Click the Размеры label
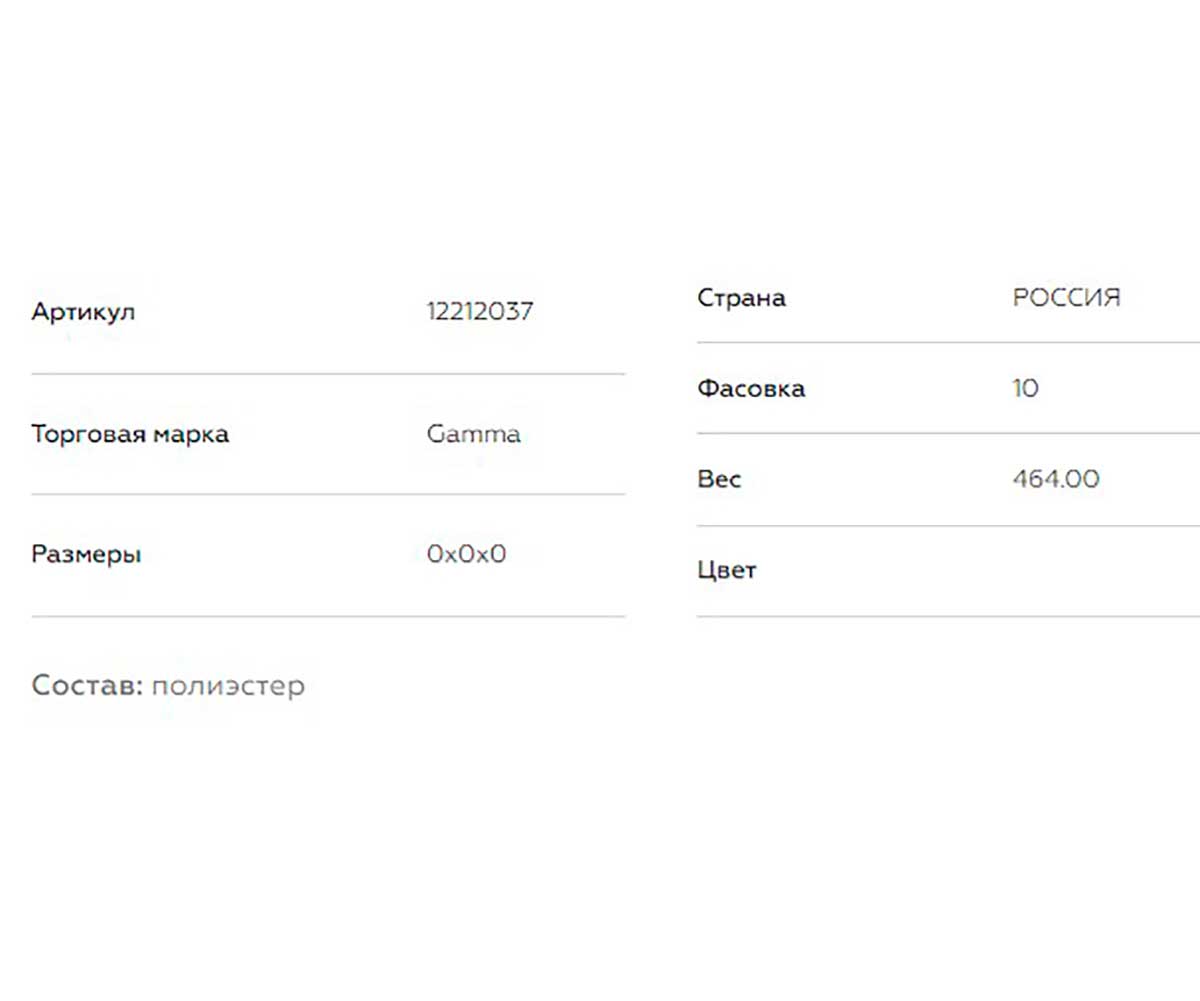Image resolution: width=1200 pixels, height=1001 pixels. (86, 555)
